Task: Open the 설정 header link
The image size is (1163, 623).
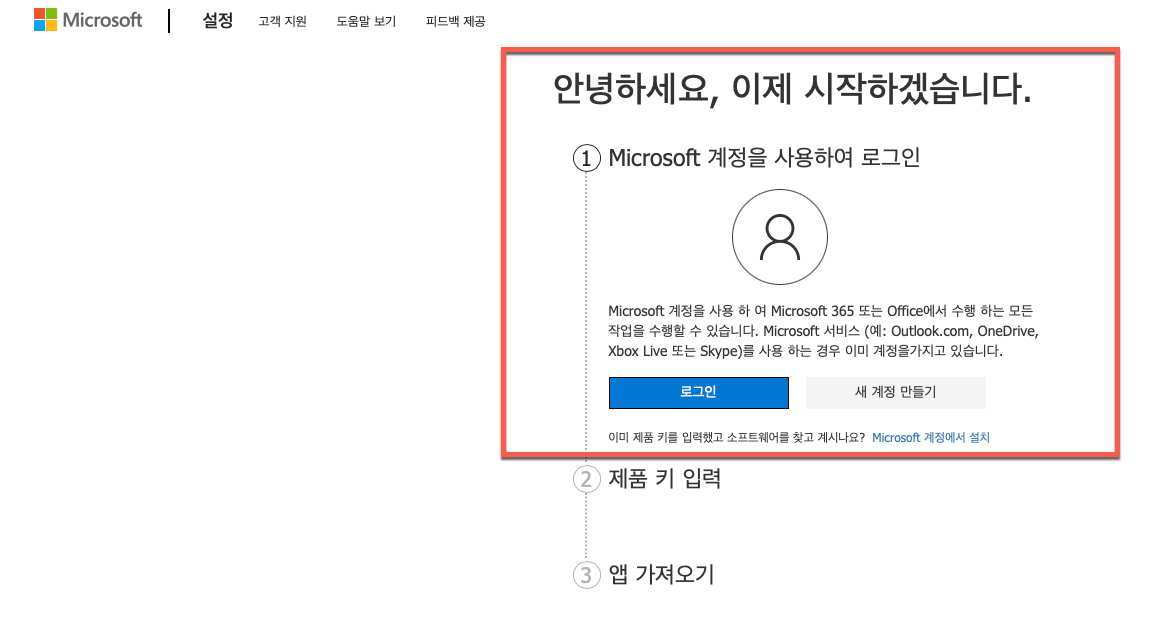Action: [217, 21]
